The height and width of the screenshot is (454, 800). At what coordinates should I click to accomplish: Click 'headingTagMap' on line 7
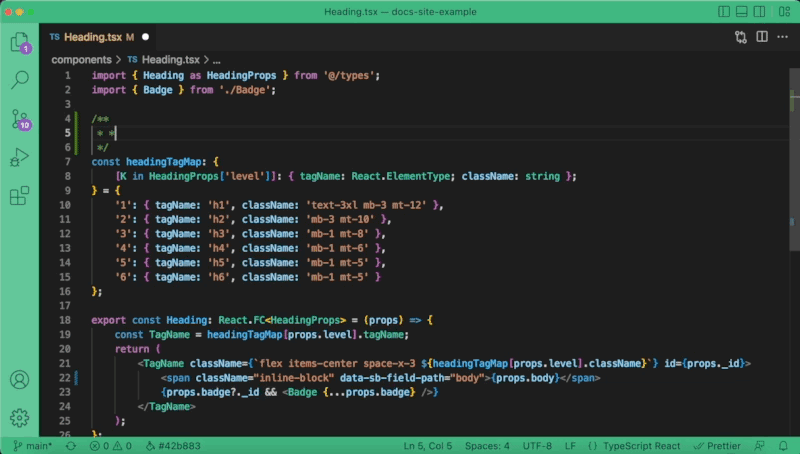[x=164, y=162]
